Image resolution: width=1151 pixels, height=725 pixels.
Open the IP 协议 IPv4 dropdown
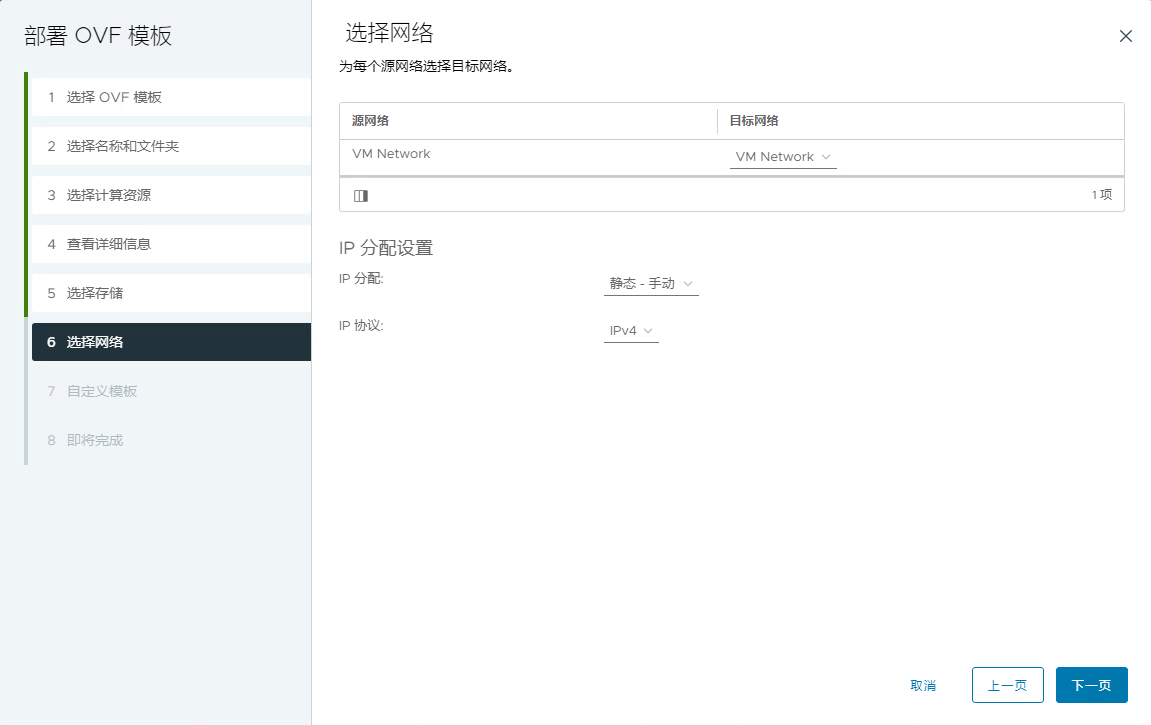pyautogui.click(x=631, y=331)
